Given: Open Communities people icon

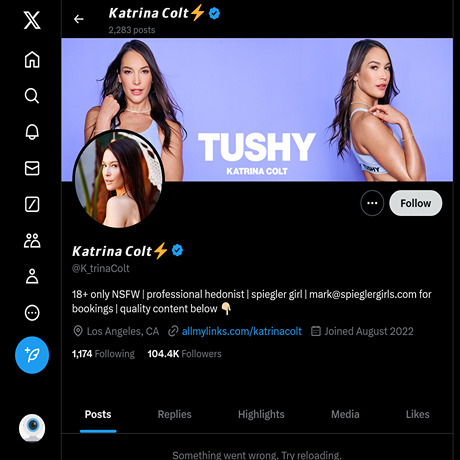Looking at the screenshot, I should 32,240.
